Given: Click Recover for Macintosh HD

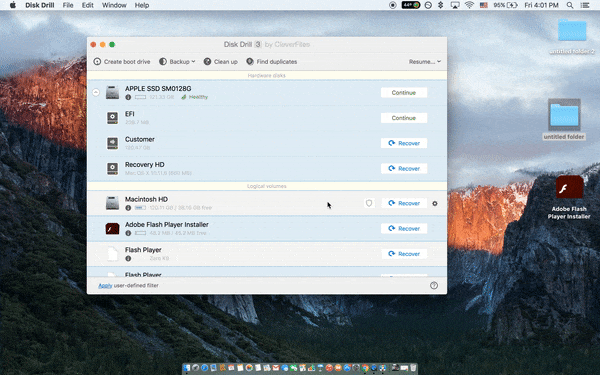Looking at the screenshot, I should point(404,203).
